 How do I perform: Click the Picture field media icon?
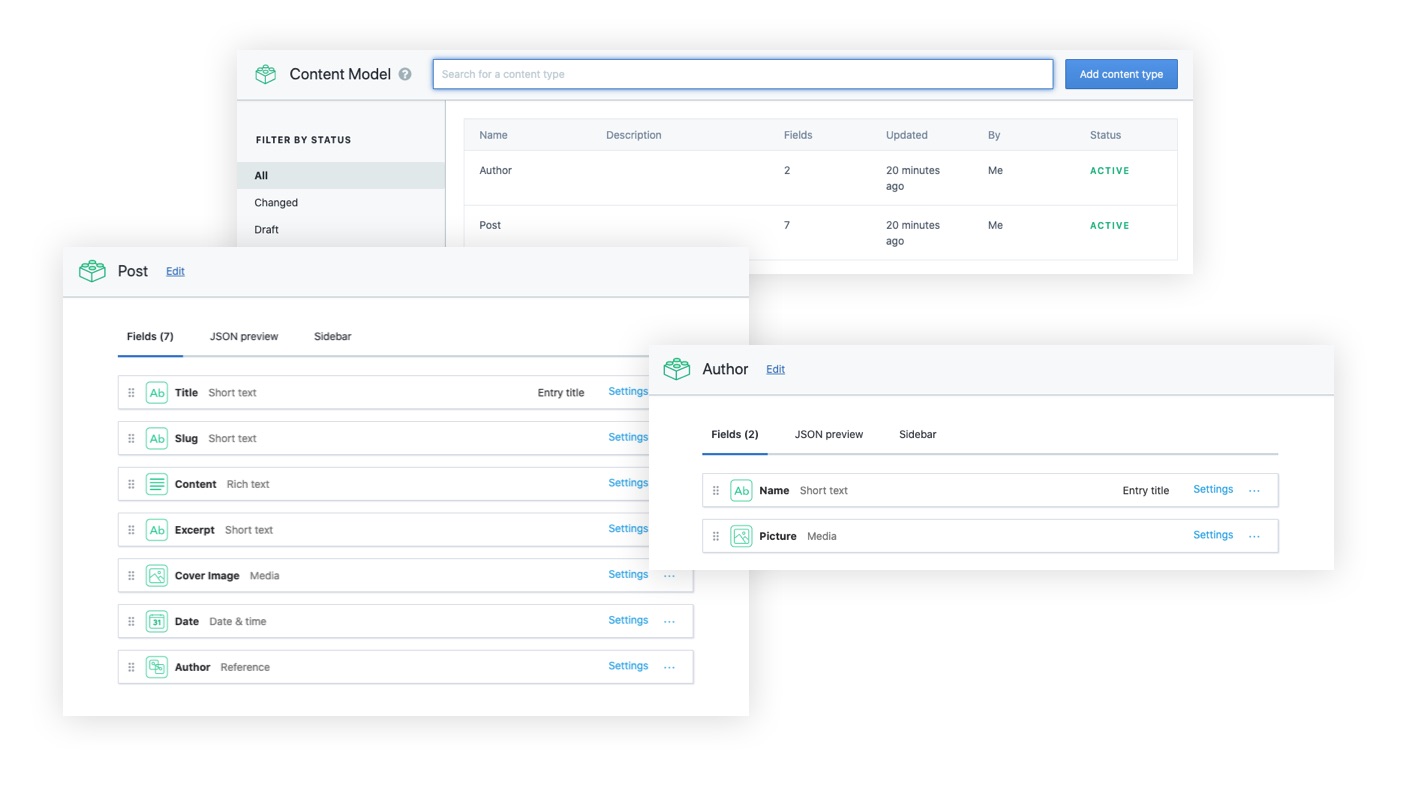(x=741, y=537)
